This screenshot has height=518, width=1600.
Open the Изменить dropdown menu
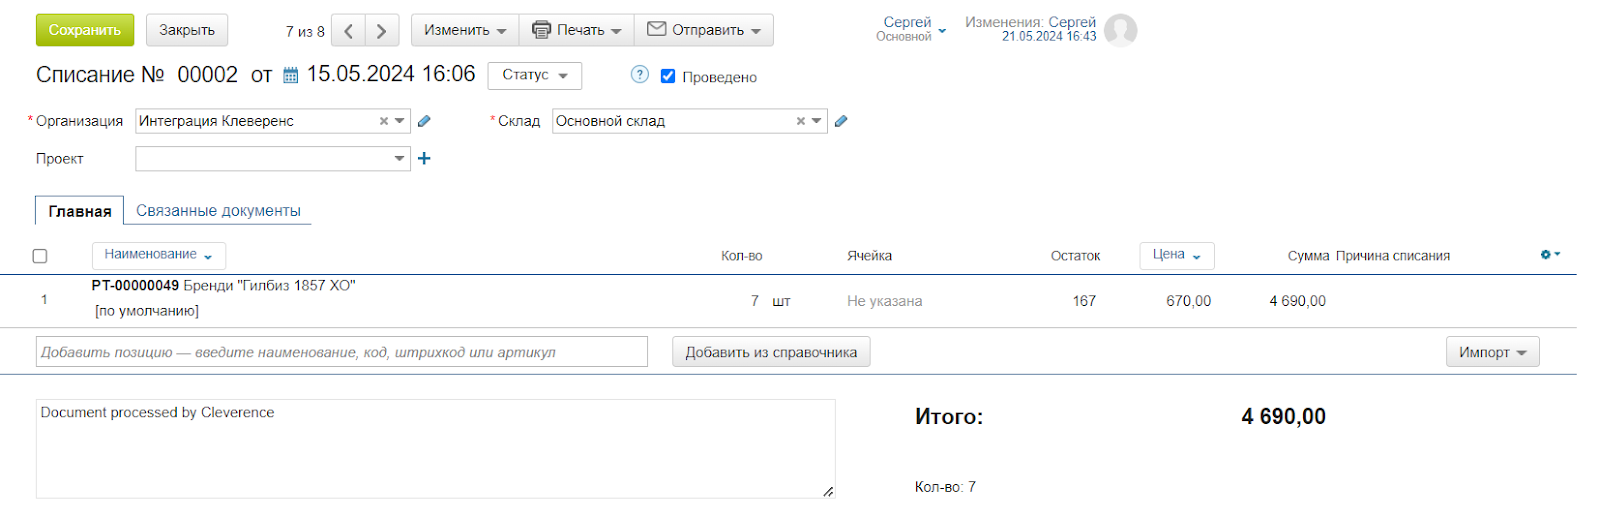pyautogui.click(x=465, y=30)
